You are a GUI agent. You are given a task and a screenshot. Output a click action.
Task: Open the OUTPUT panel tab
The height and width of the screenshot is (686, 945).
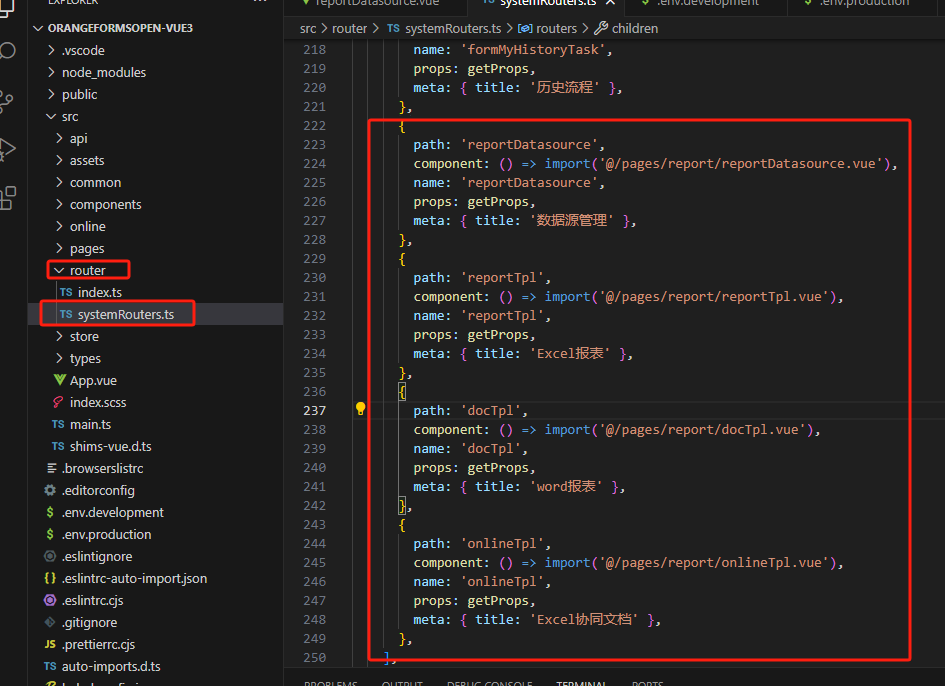pos(402,682)
